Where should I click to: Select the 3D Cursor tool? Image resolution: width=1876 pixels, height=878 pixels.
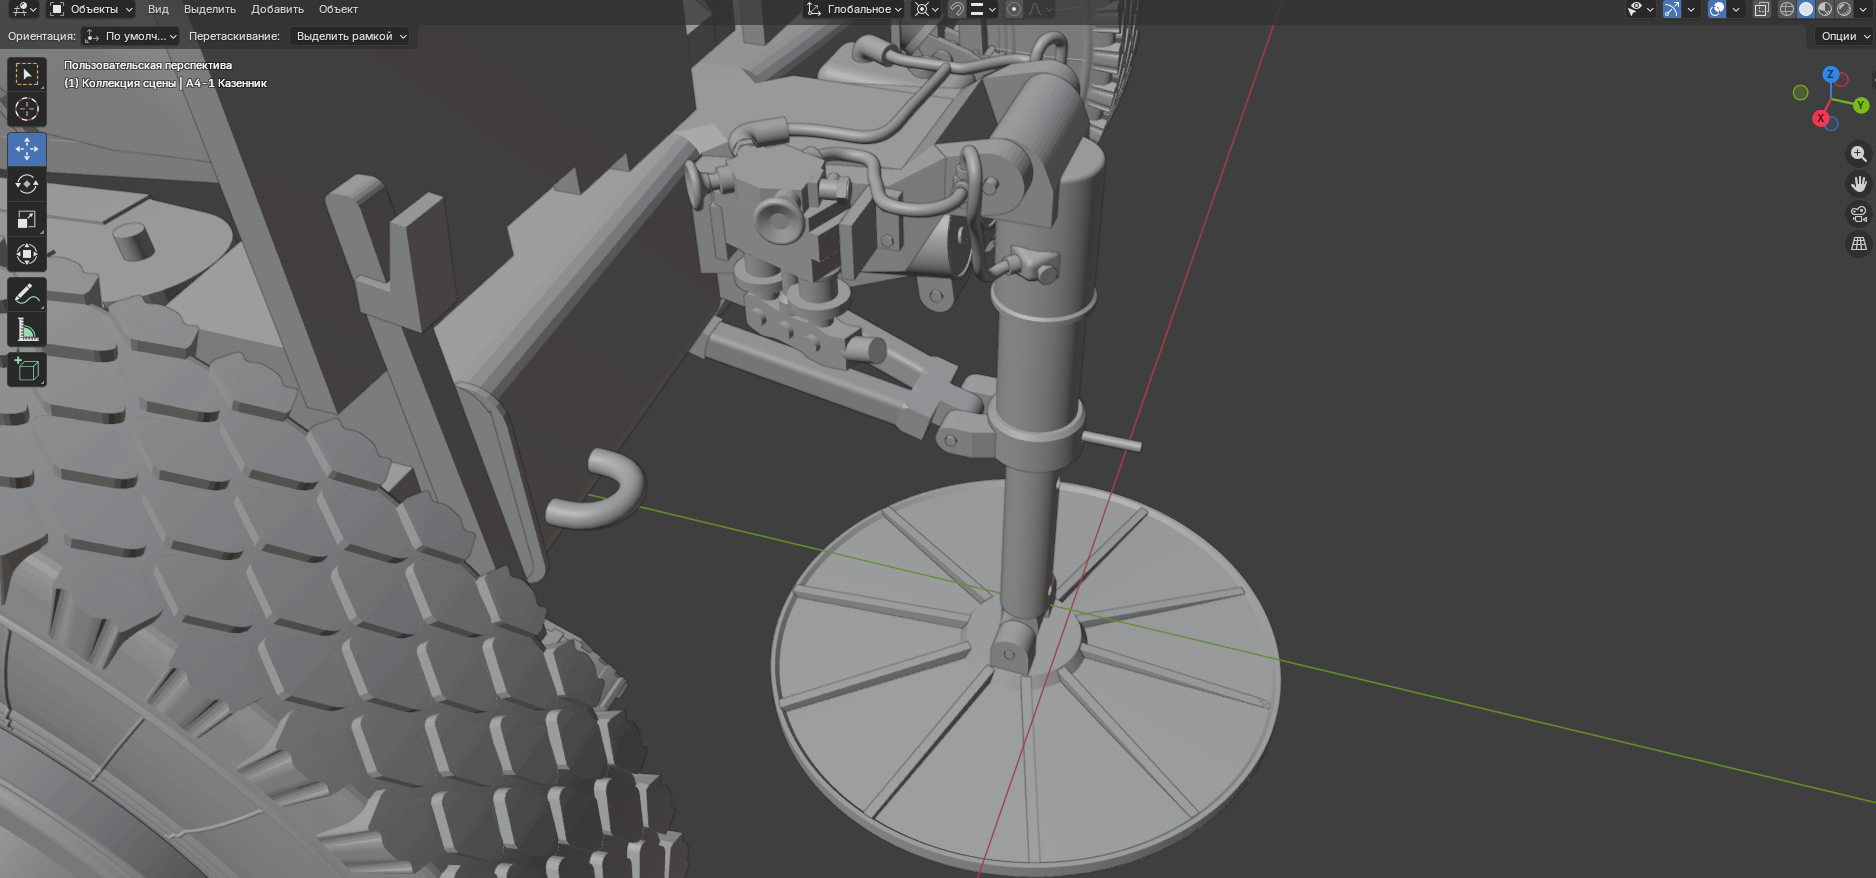coord(27,110)
